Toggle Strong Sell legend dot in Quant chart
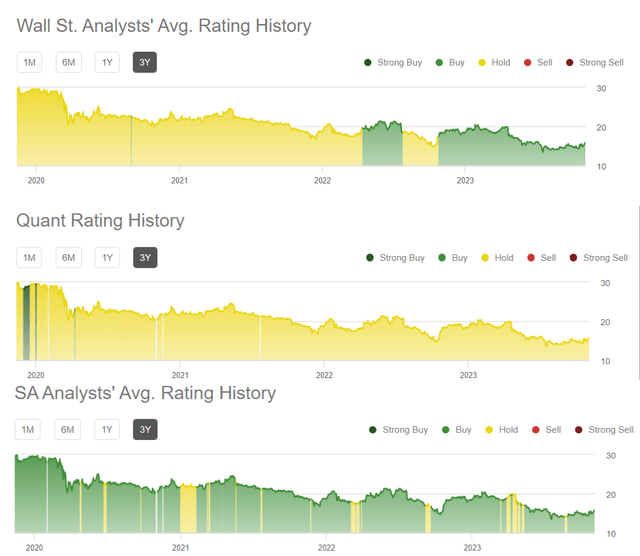The image size is (640, 556). [x=574, y=258]
